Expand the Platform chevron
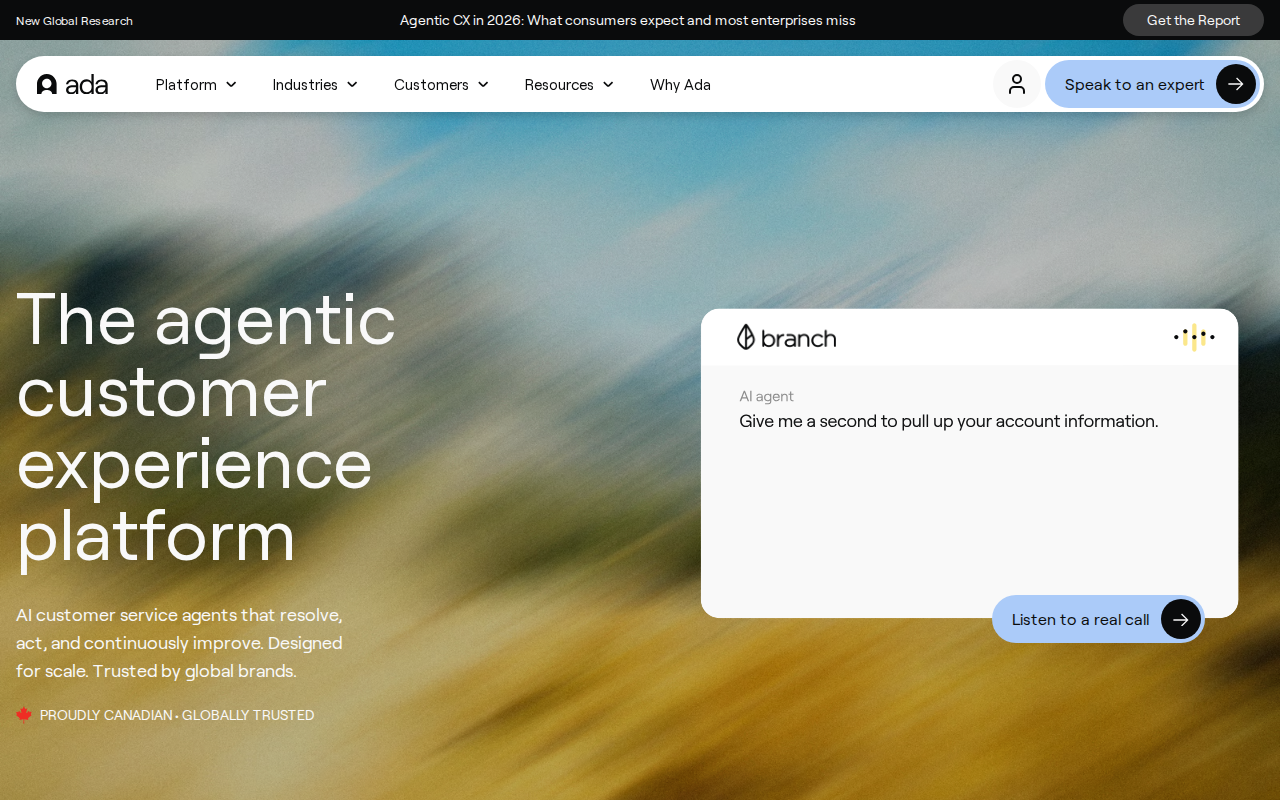Screen dimensions: 1280x800 pyautogui.click(x=231, y=85)
